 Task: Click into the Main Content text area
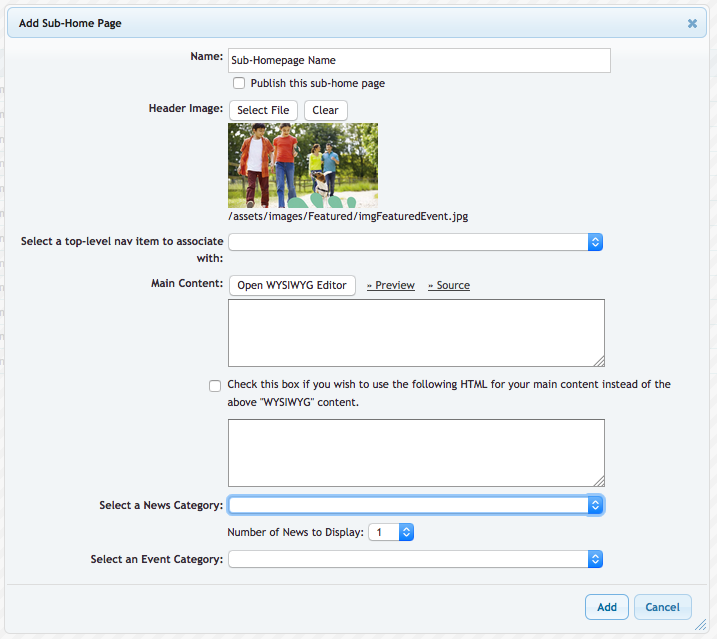click(x=416, y=333)
